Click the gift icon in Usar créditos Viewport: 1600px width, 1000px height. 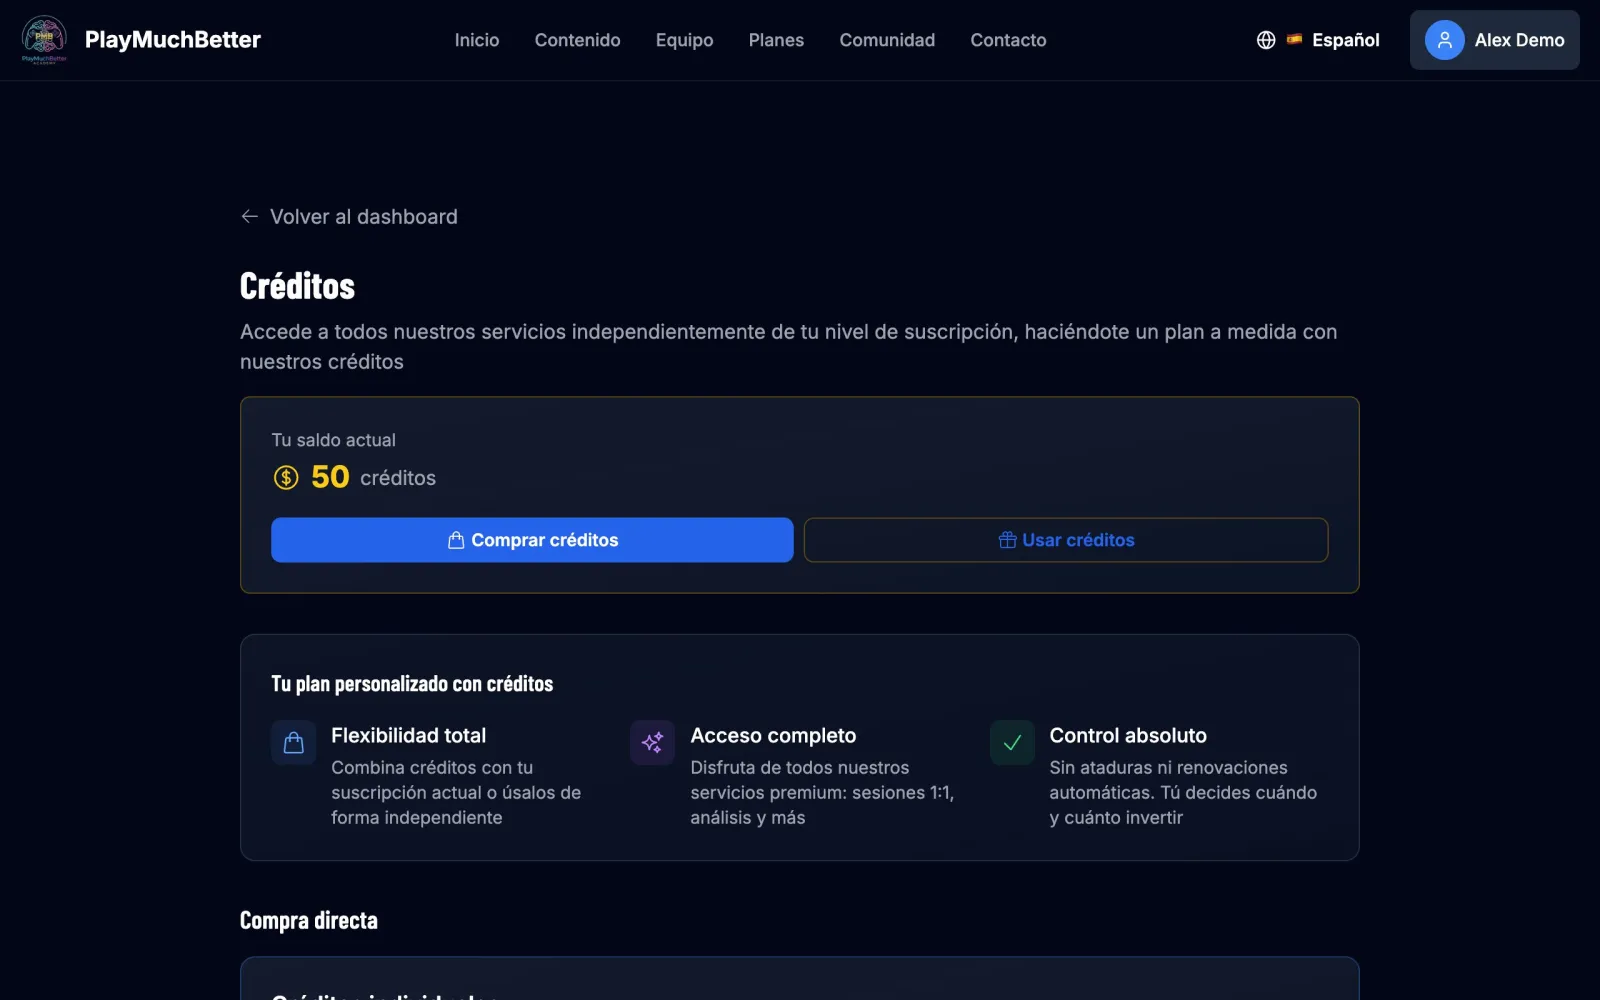[x=1007, y=540]
